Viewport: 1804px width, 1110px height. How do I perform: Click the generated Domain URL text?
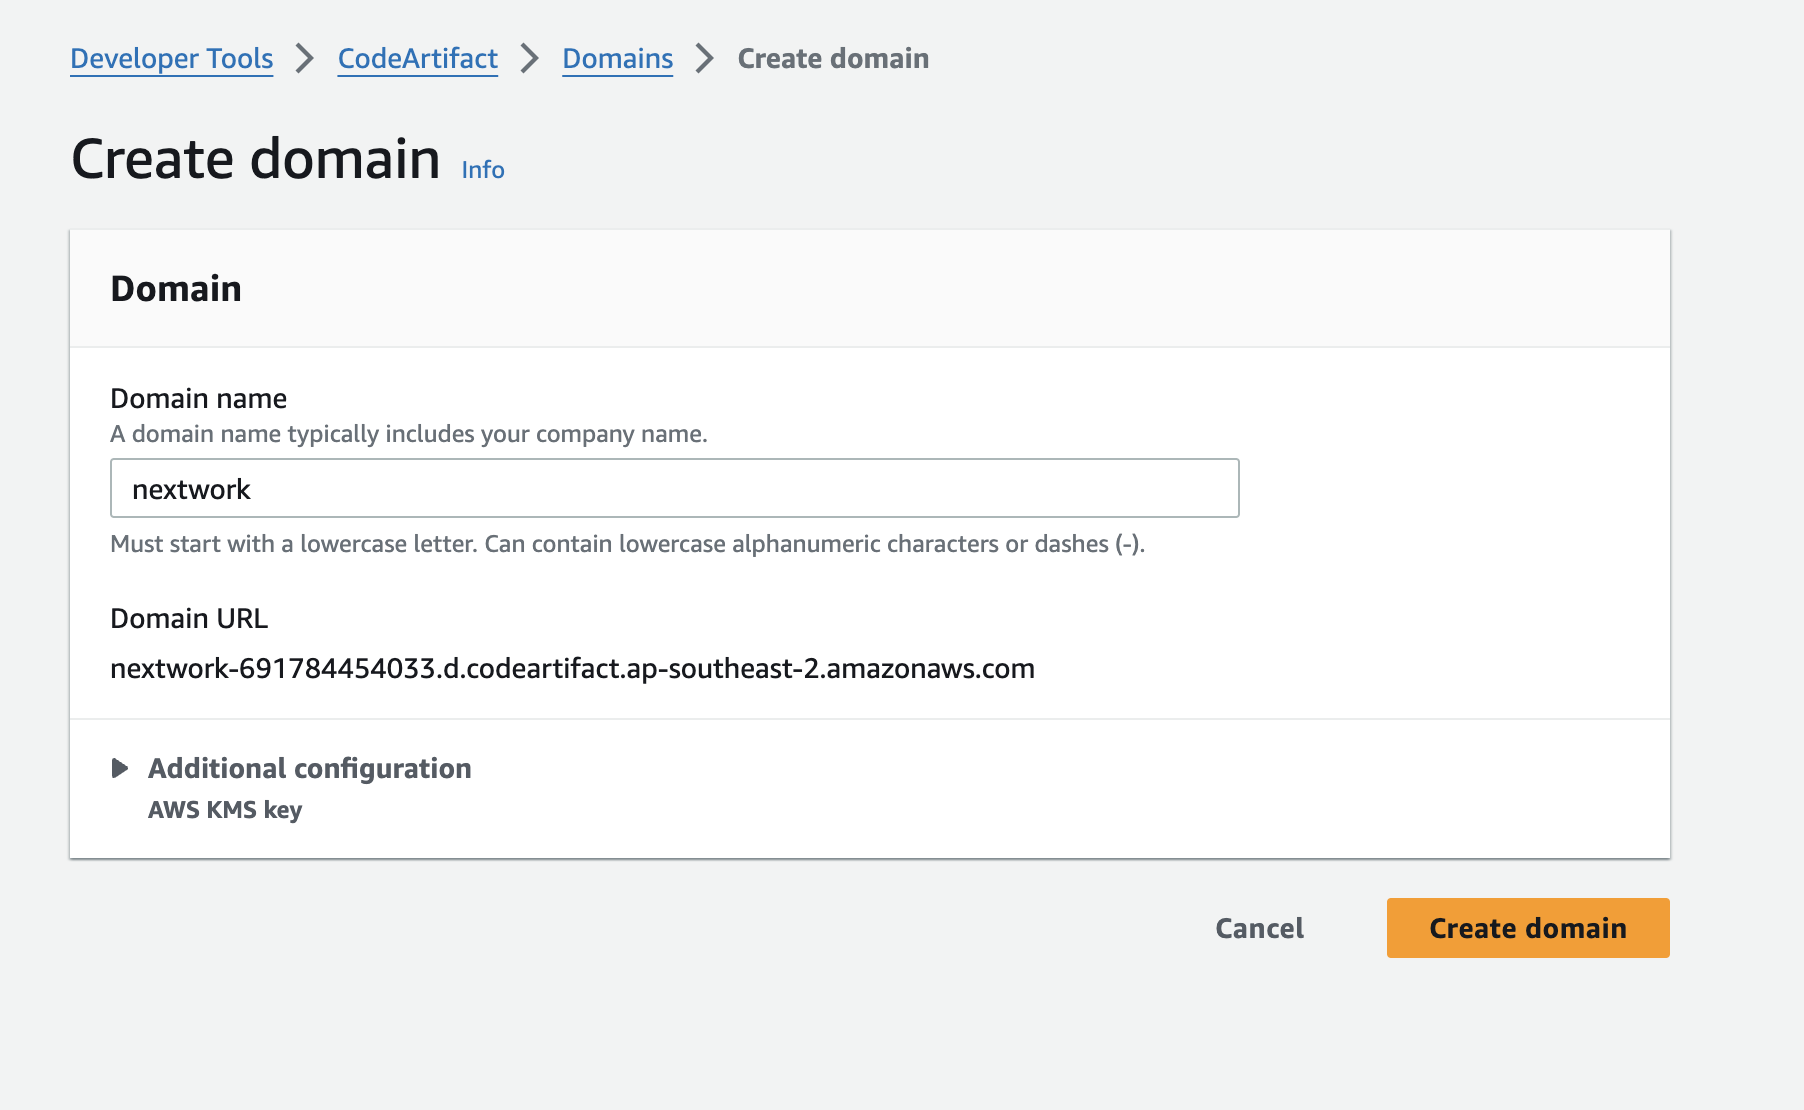pos(572,668)
